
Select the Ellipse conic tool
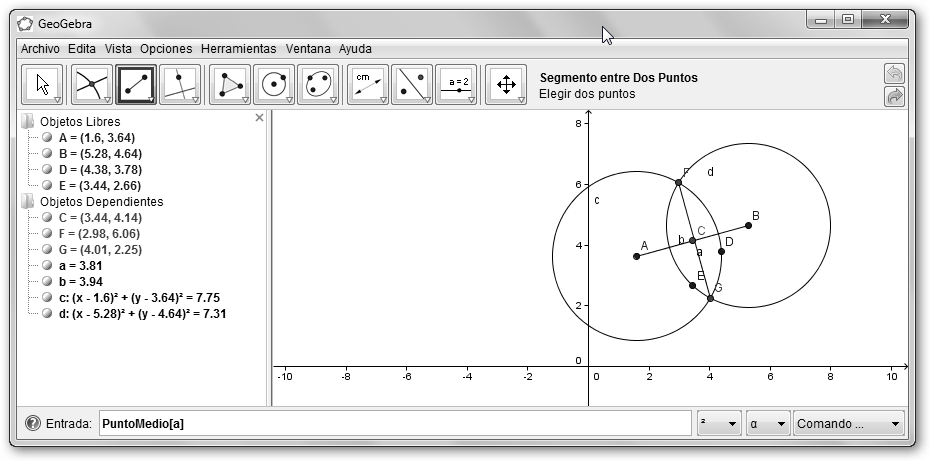(x=318, y=84)
